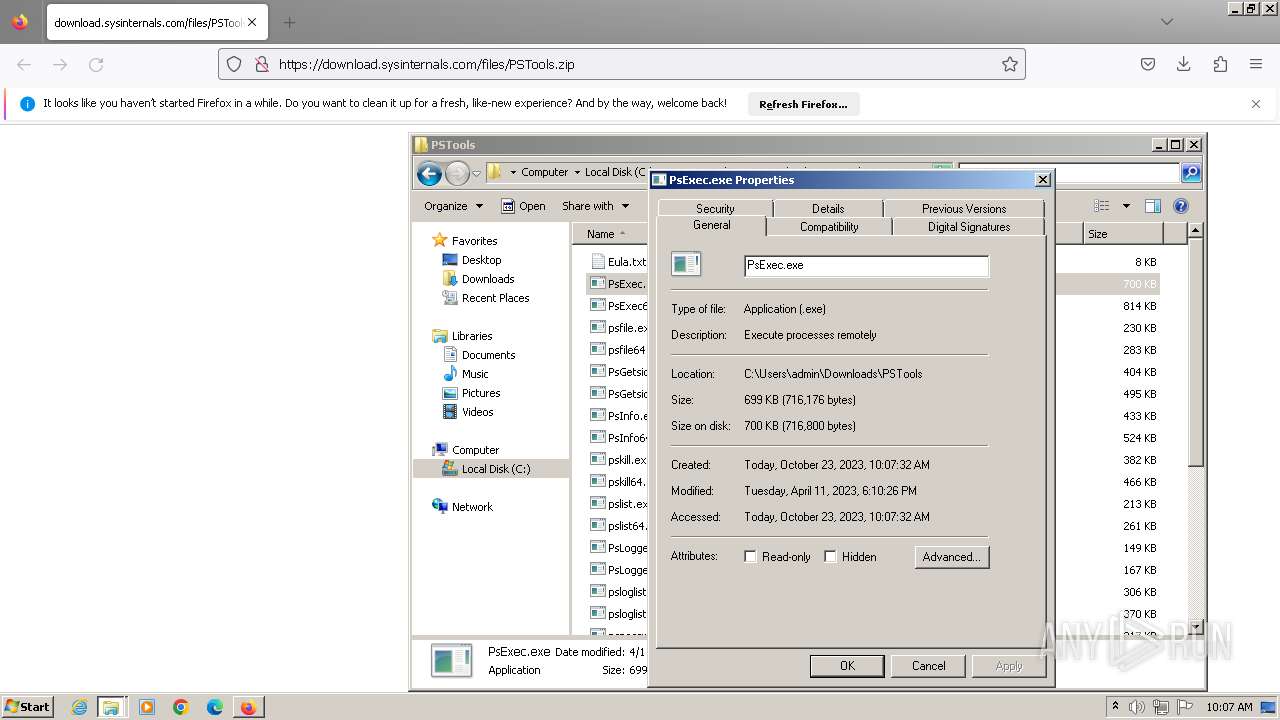Open Firefox extensions icon
1280x720 pixels.
point(1220,64)
